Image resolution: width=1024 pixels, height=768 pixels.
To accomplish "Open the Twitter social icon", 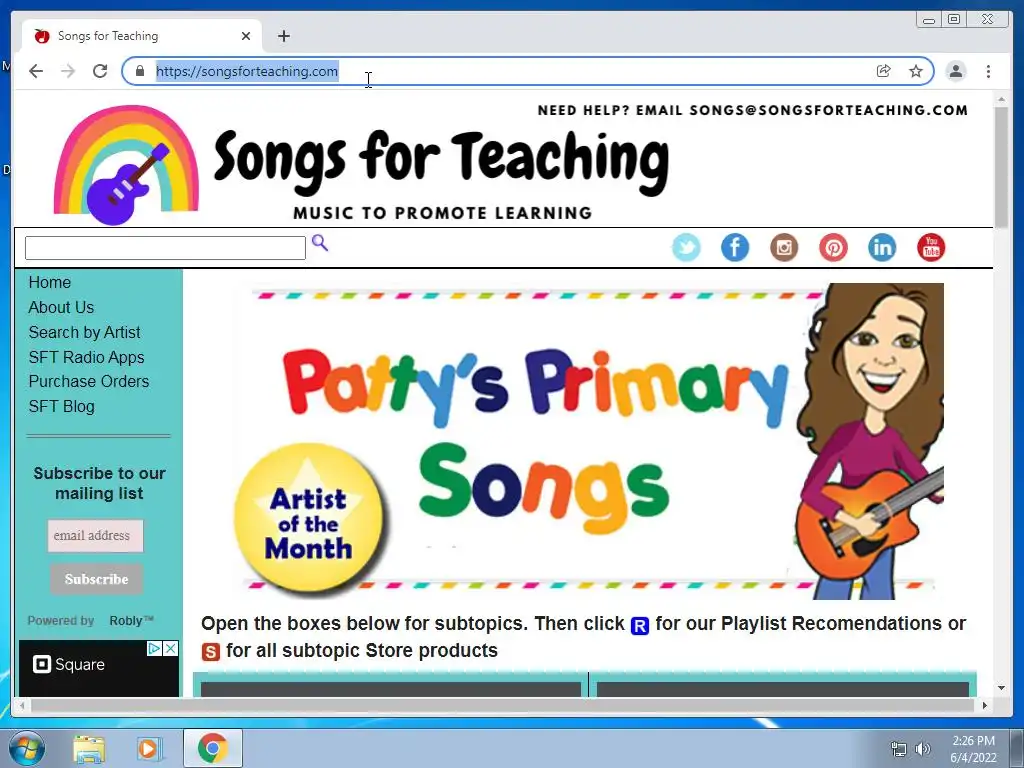I will [x=686, y=248].
